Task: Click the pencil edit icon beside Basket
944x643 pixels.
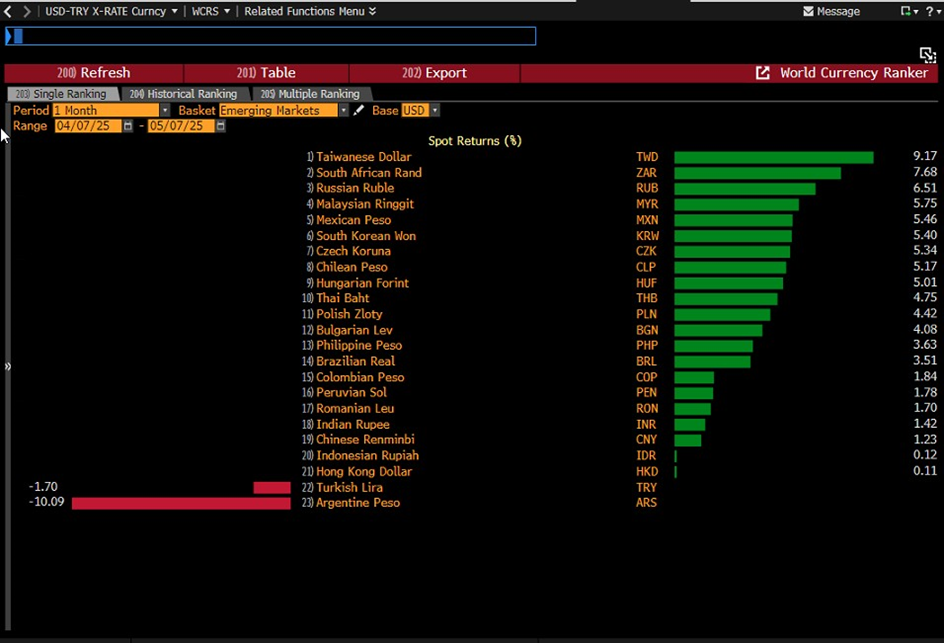Action: tap(359, 110)
